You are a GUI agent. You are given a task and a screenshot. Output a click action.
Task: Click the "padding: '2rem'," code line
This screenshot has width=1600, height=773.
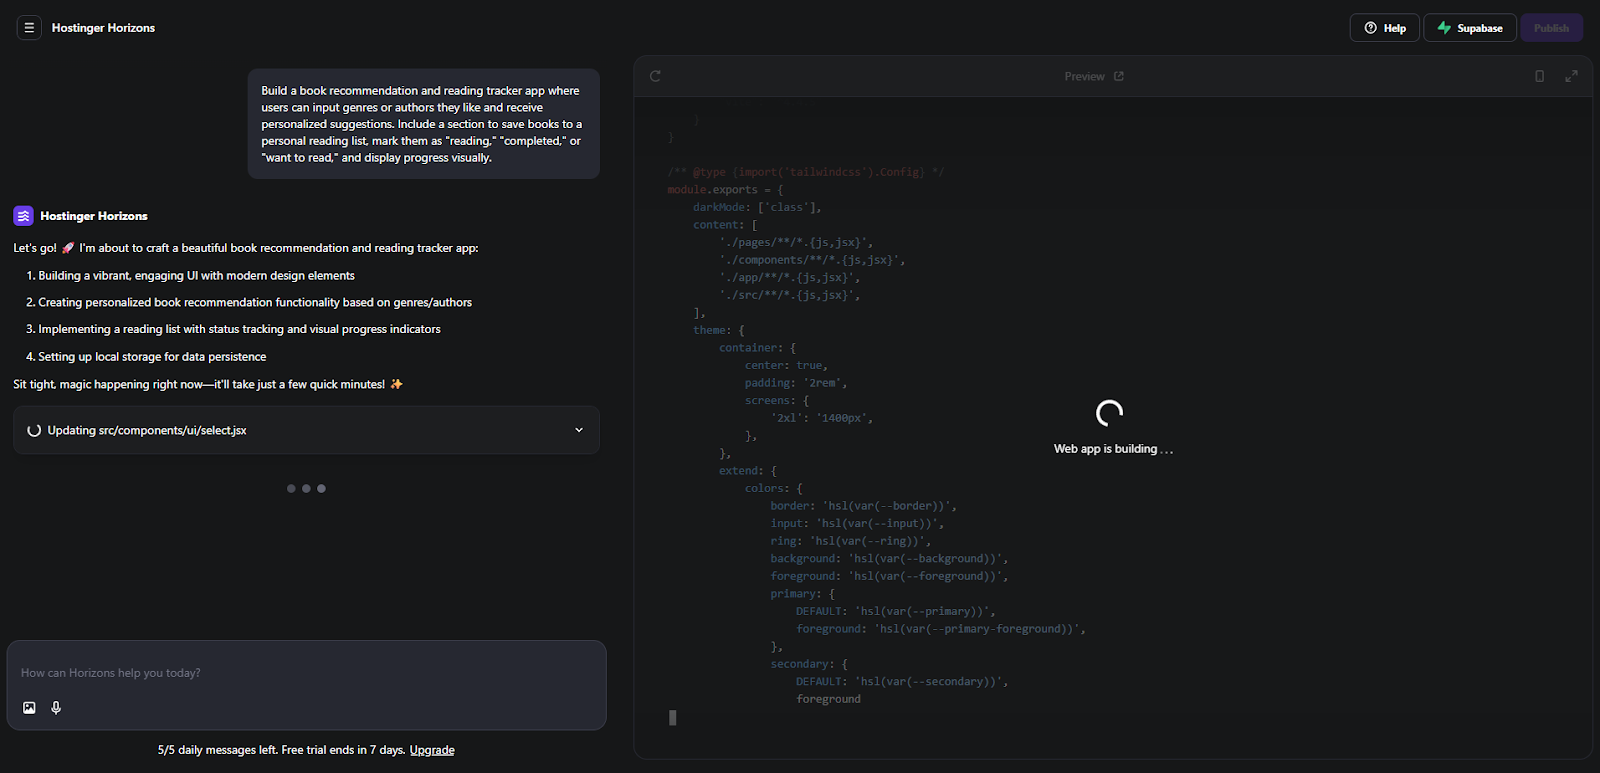(796, 383)
